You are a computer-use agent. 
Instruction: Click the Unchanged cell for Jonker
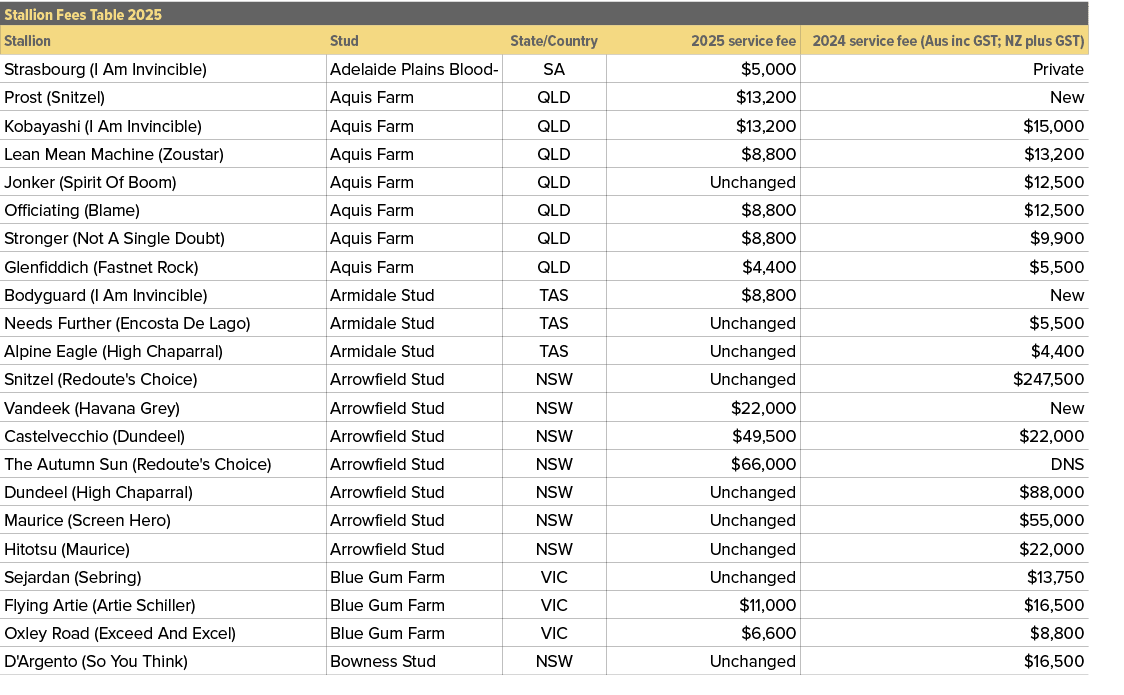pyautogui.click(x=753, y=182)
